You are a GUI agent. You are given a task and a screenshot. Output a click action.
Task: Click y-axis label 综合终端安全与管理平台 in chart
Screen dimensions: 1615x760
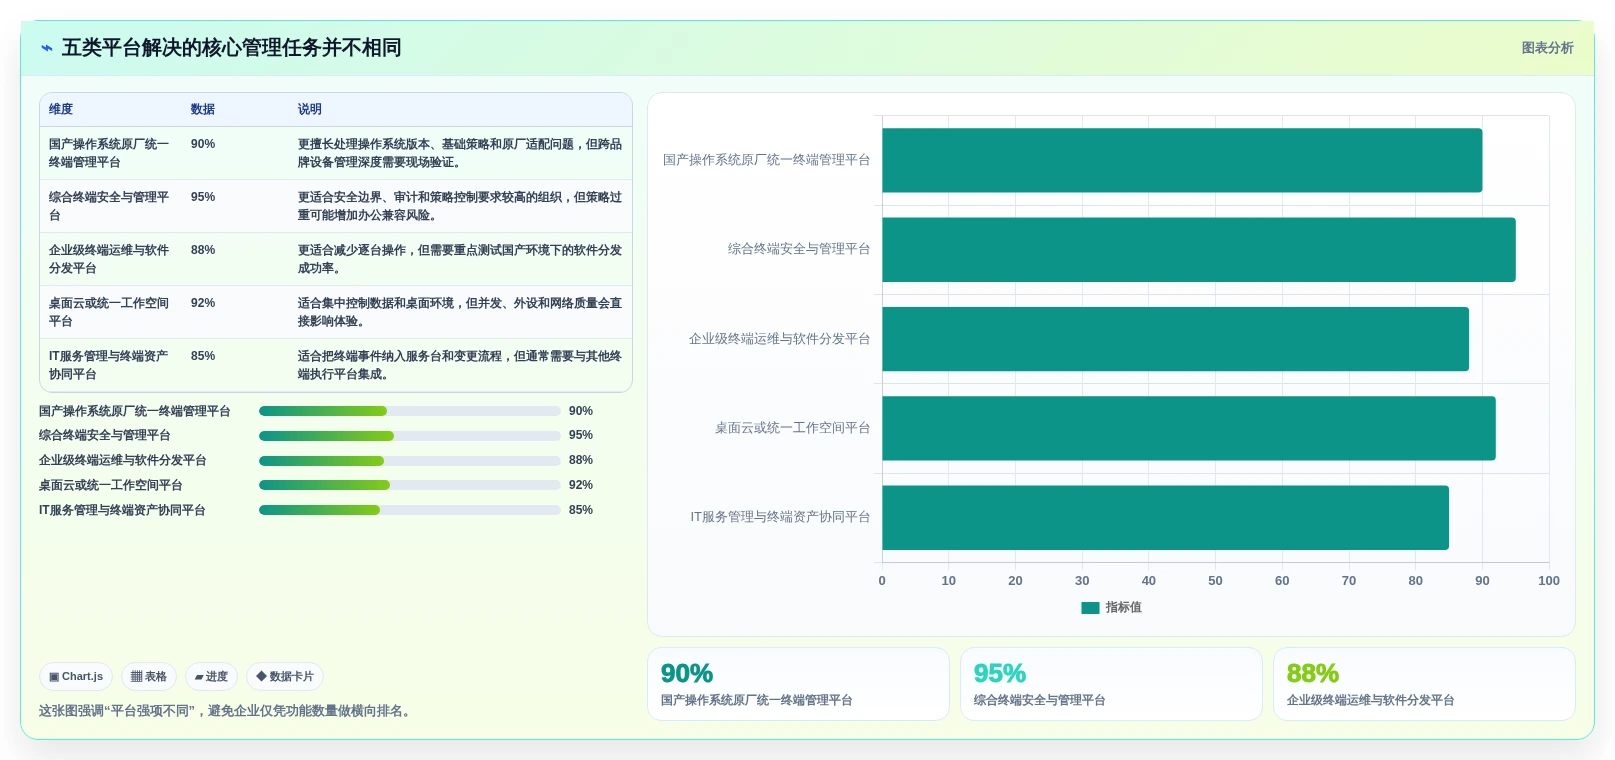(x=799, y=249)
